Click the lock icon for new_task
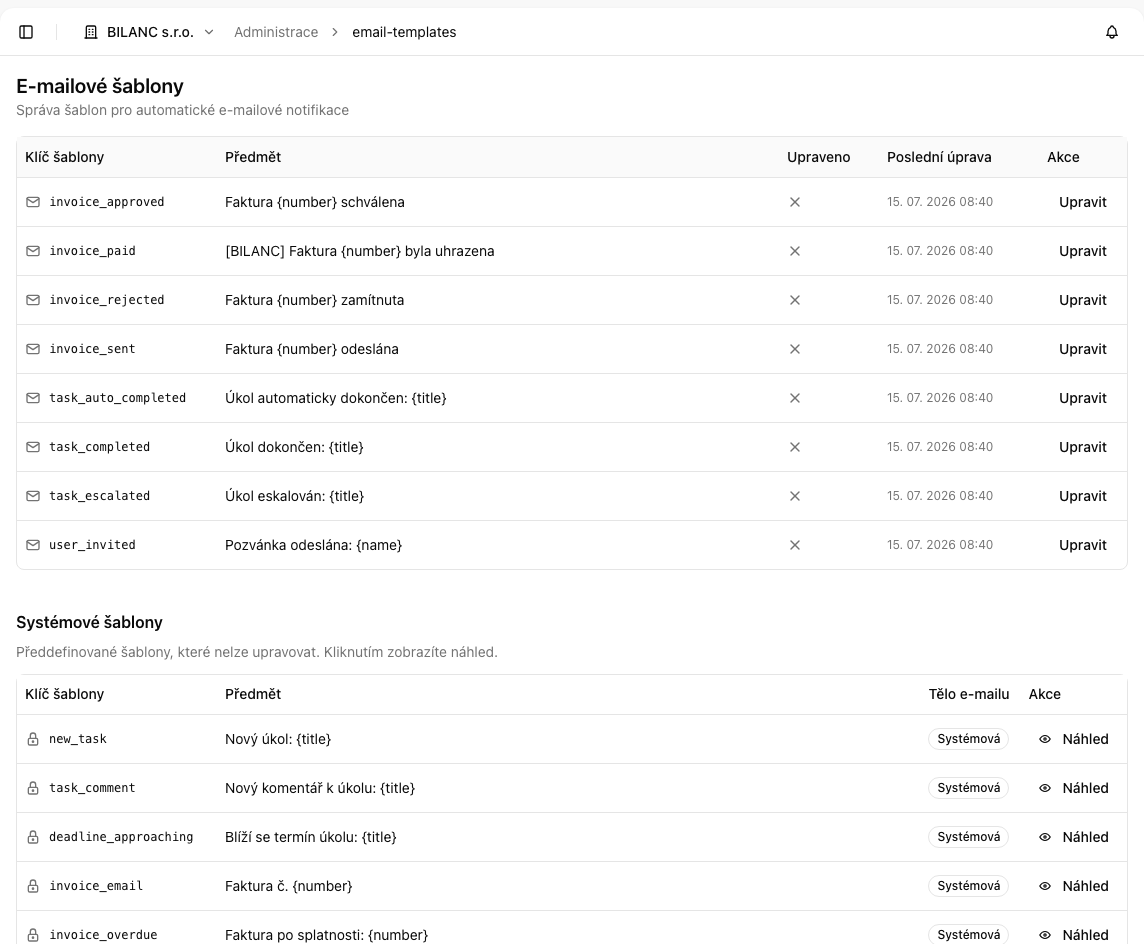 pos(33,739)
